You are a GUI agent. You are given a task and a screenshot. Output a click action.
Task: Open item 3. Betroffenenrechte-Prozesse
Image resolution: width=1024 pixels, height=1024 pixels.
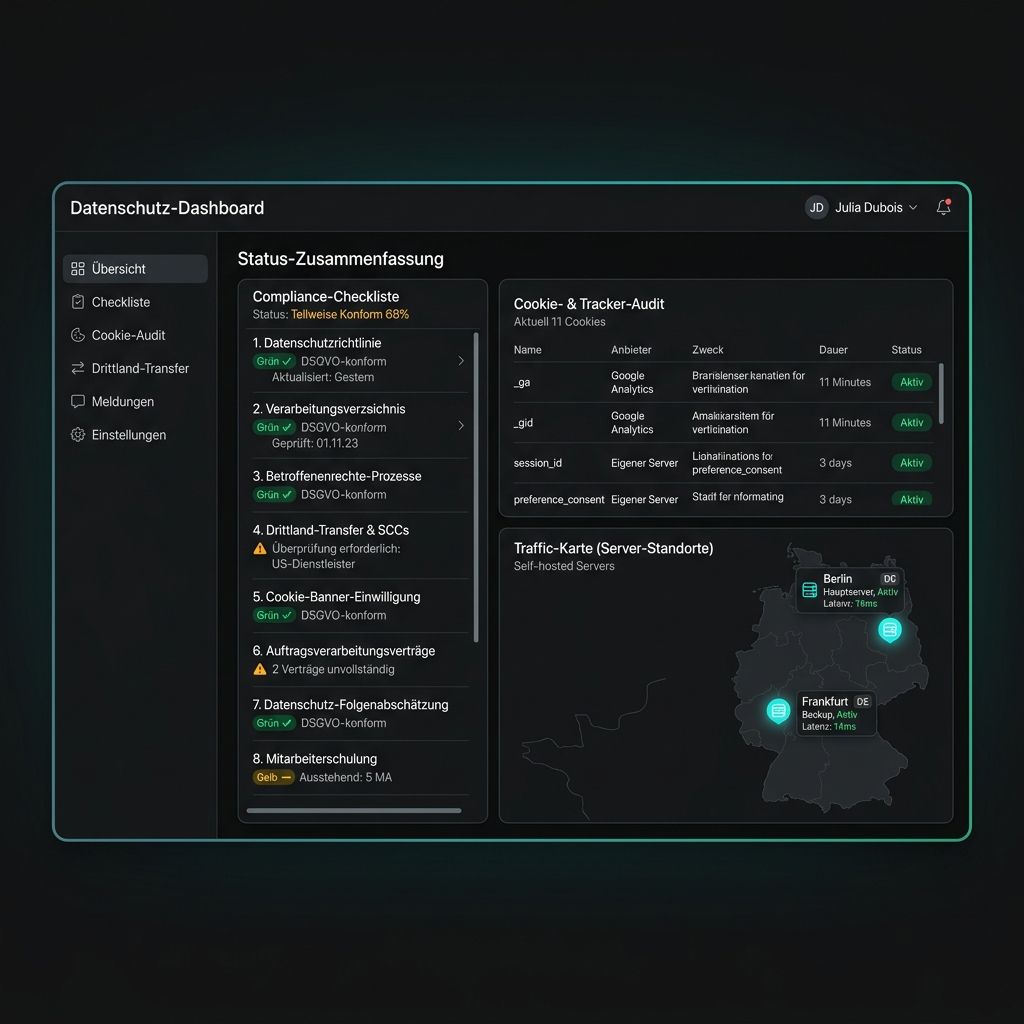360,485
